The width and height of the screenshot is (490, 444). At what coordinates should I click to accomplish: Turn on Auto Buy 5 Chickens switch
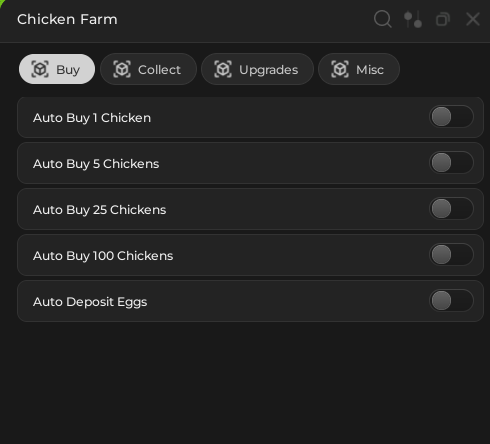click(451, 163)
